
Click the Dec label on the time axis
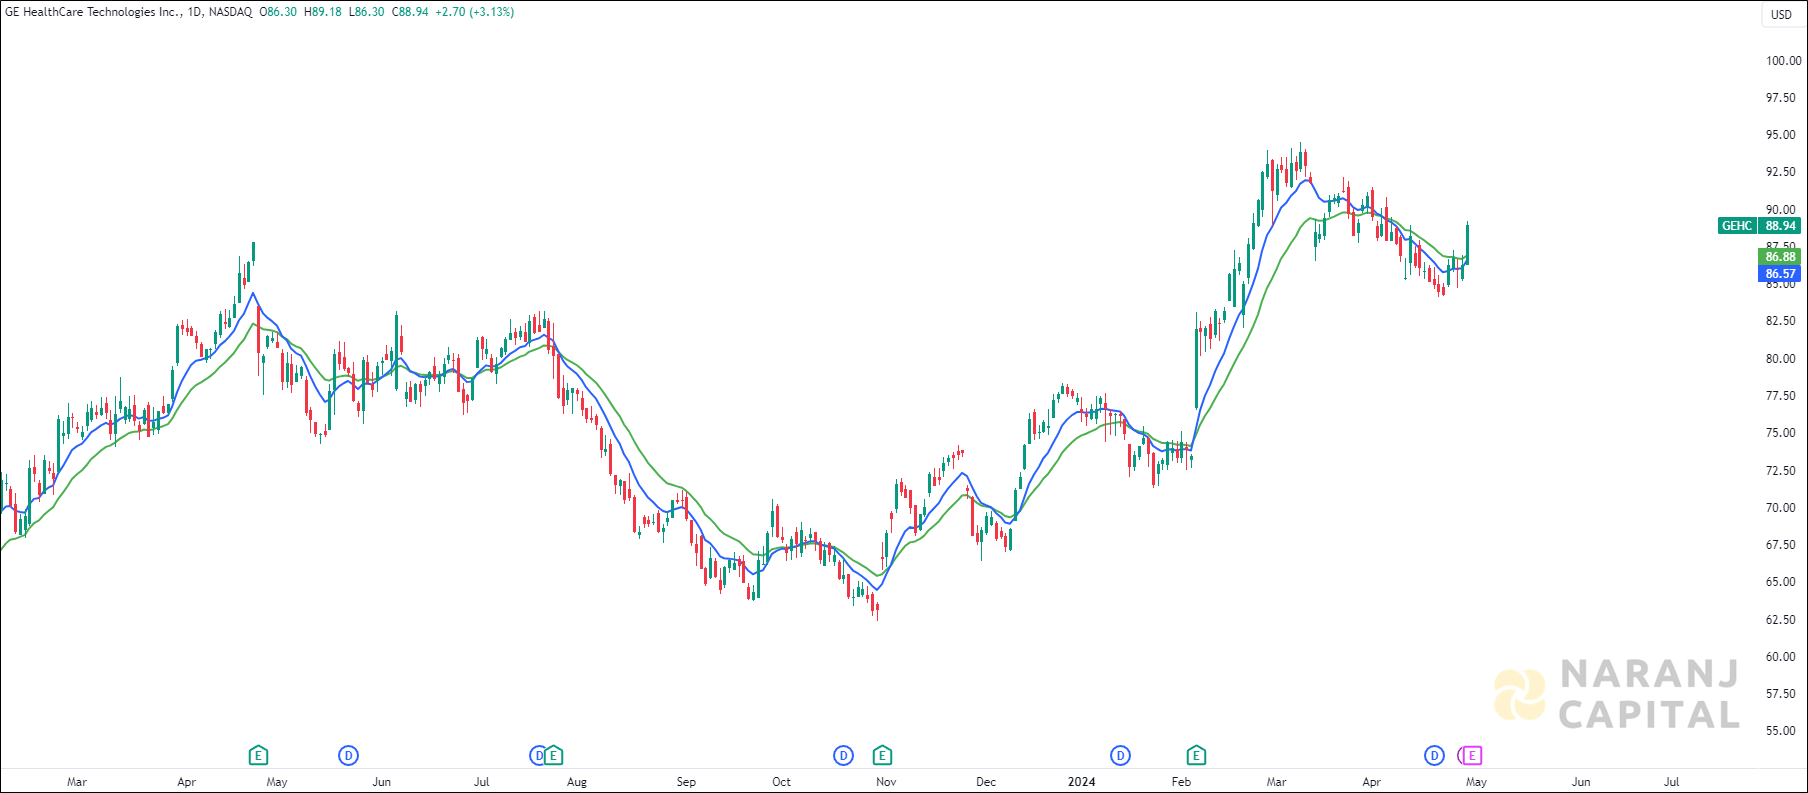pos(986,782)
